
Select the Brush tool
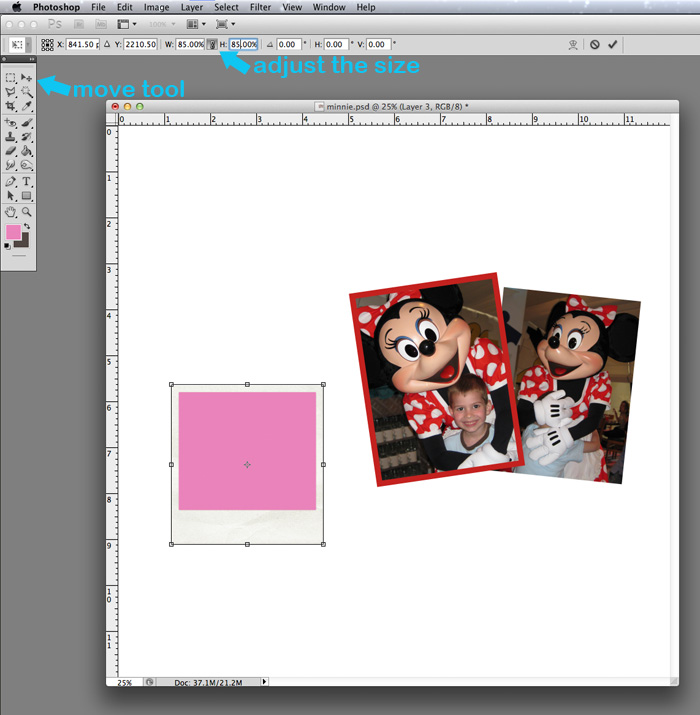(x=26, y=123)
